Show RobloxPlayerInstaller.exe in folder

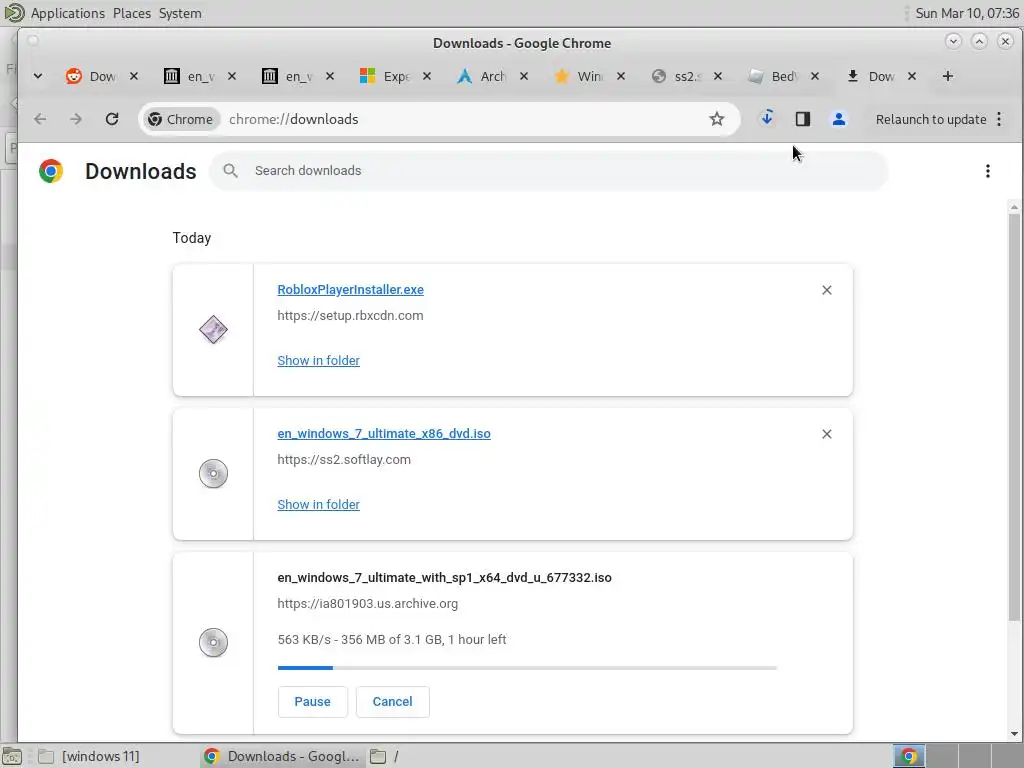[x=318, y=361]
